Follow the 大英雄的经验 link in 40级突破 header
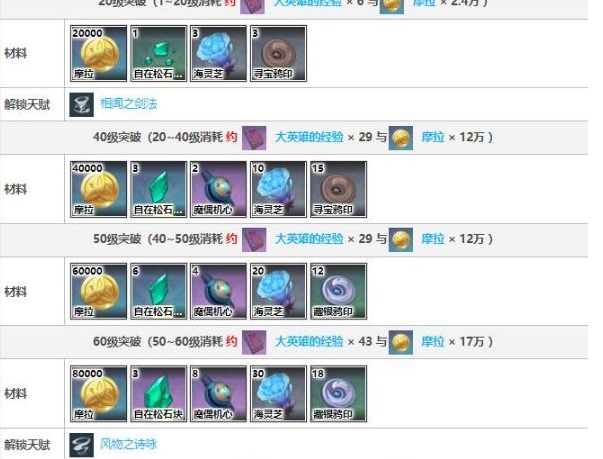This screenshot has width=603, height=459. (309, 137)
